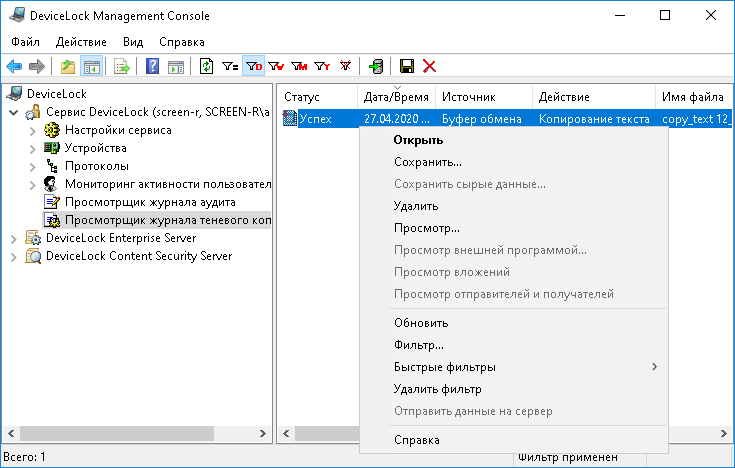
Task: Click the remove filter crossed funnel icon
Action: [x=346, y=66]
